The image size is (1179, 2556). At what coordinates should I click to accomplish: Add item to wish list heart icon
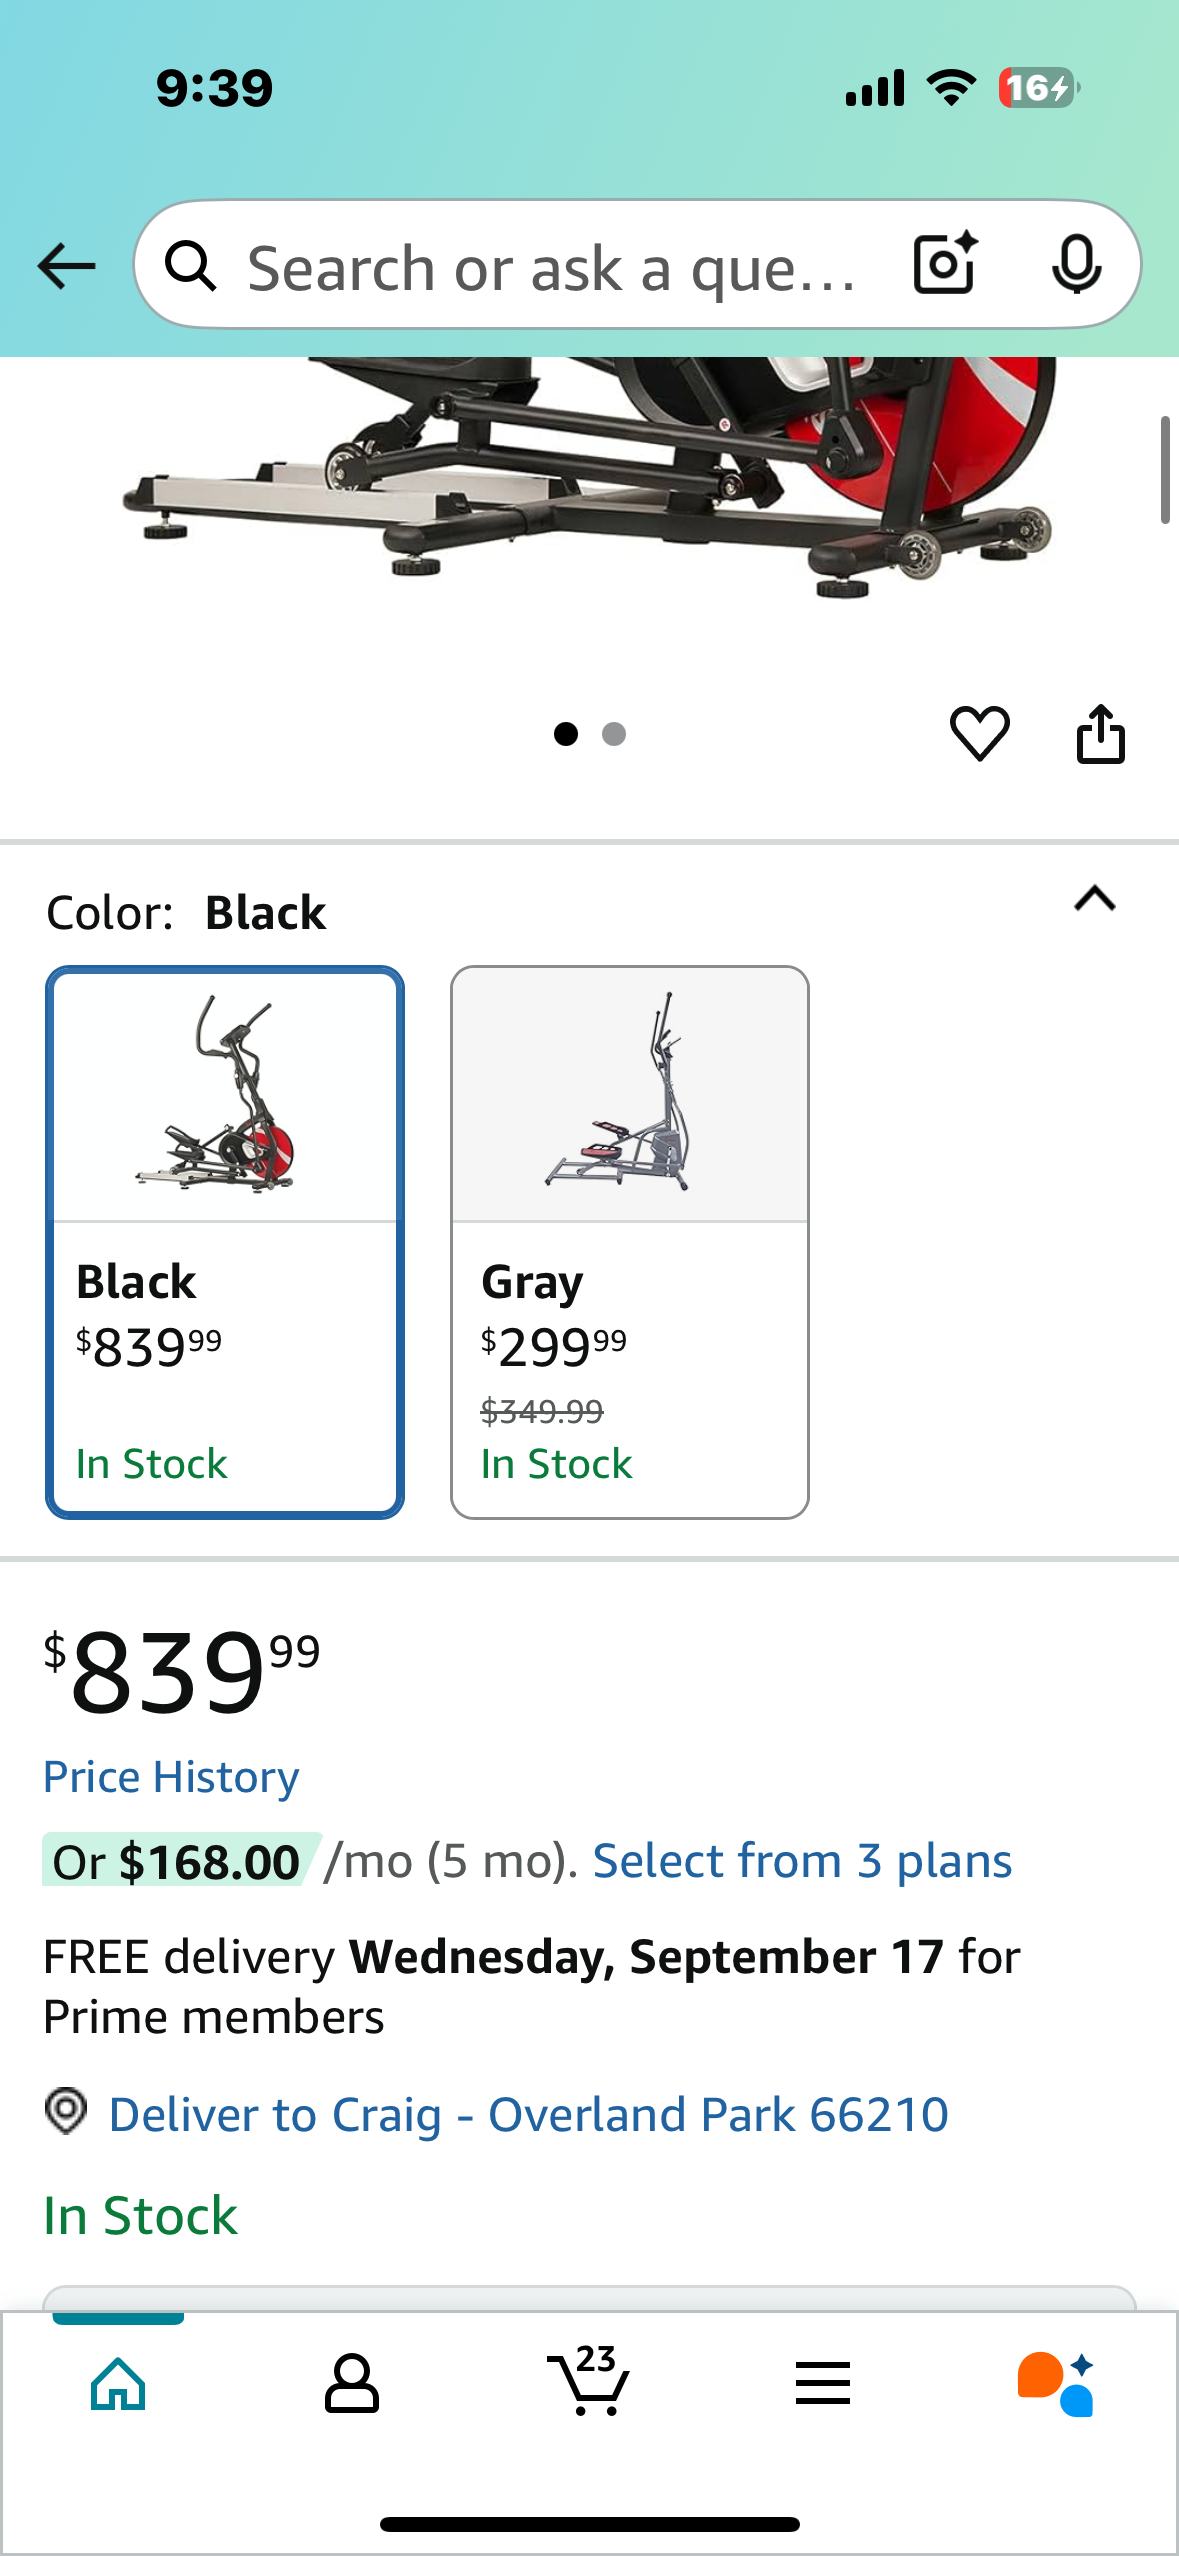[979, 733]
